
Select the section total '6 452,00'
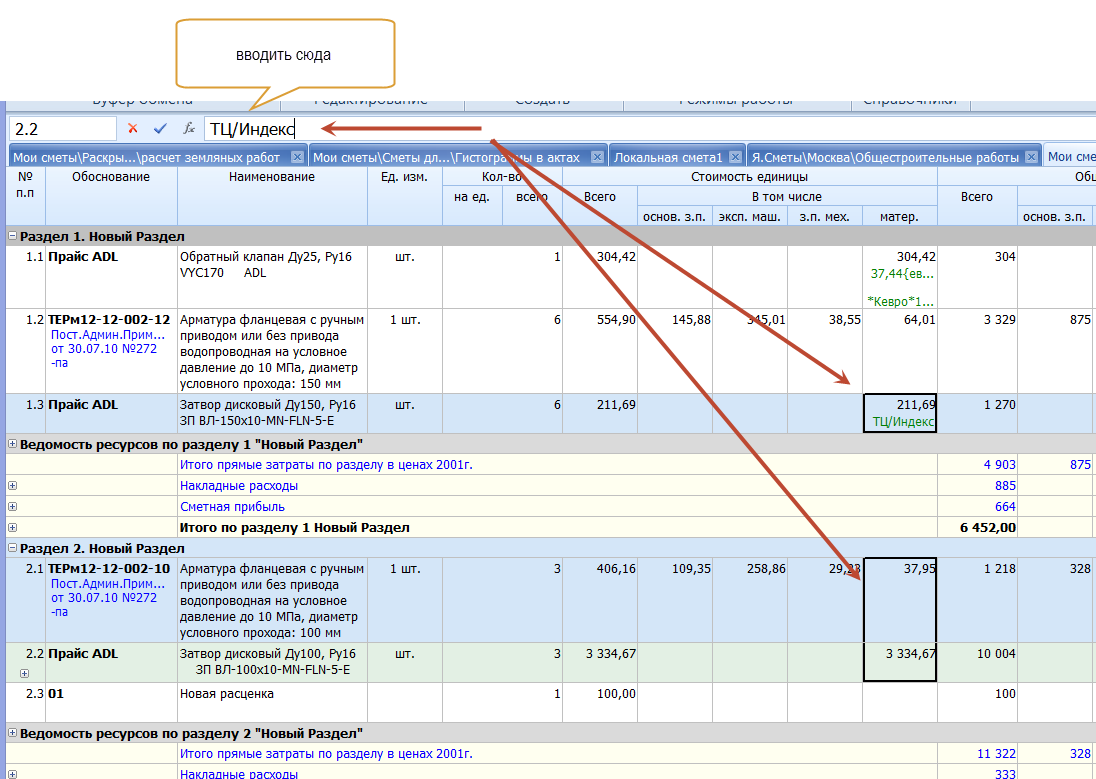point(977,527)
